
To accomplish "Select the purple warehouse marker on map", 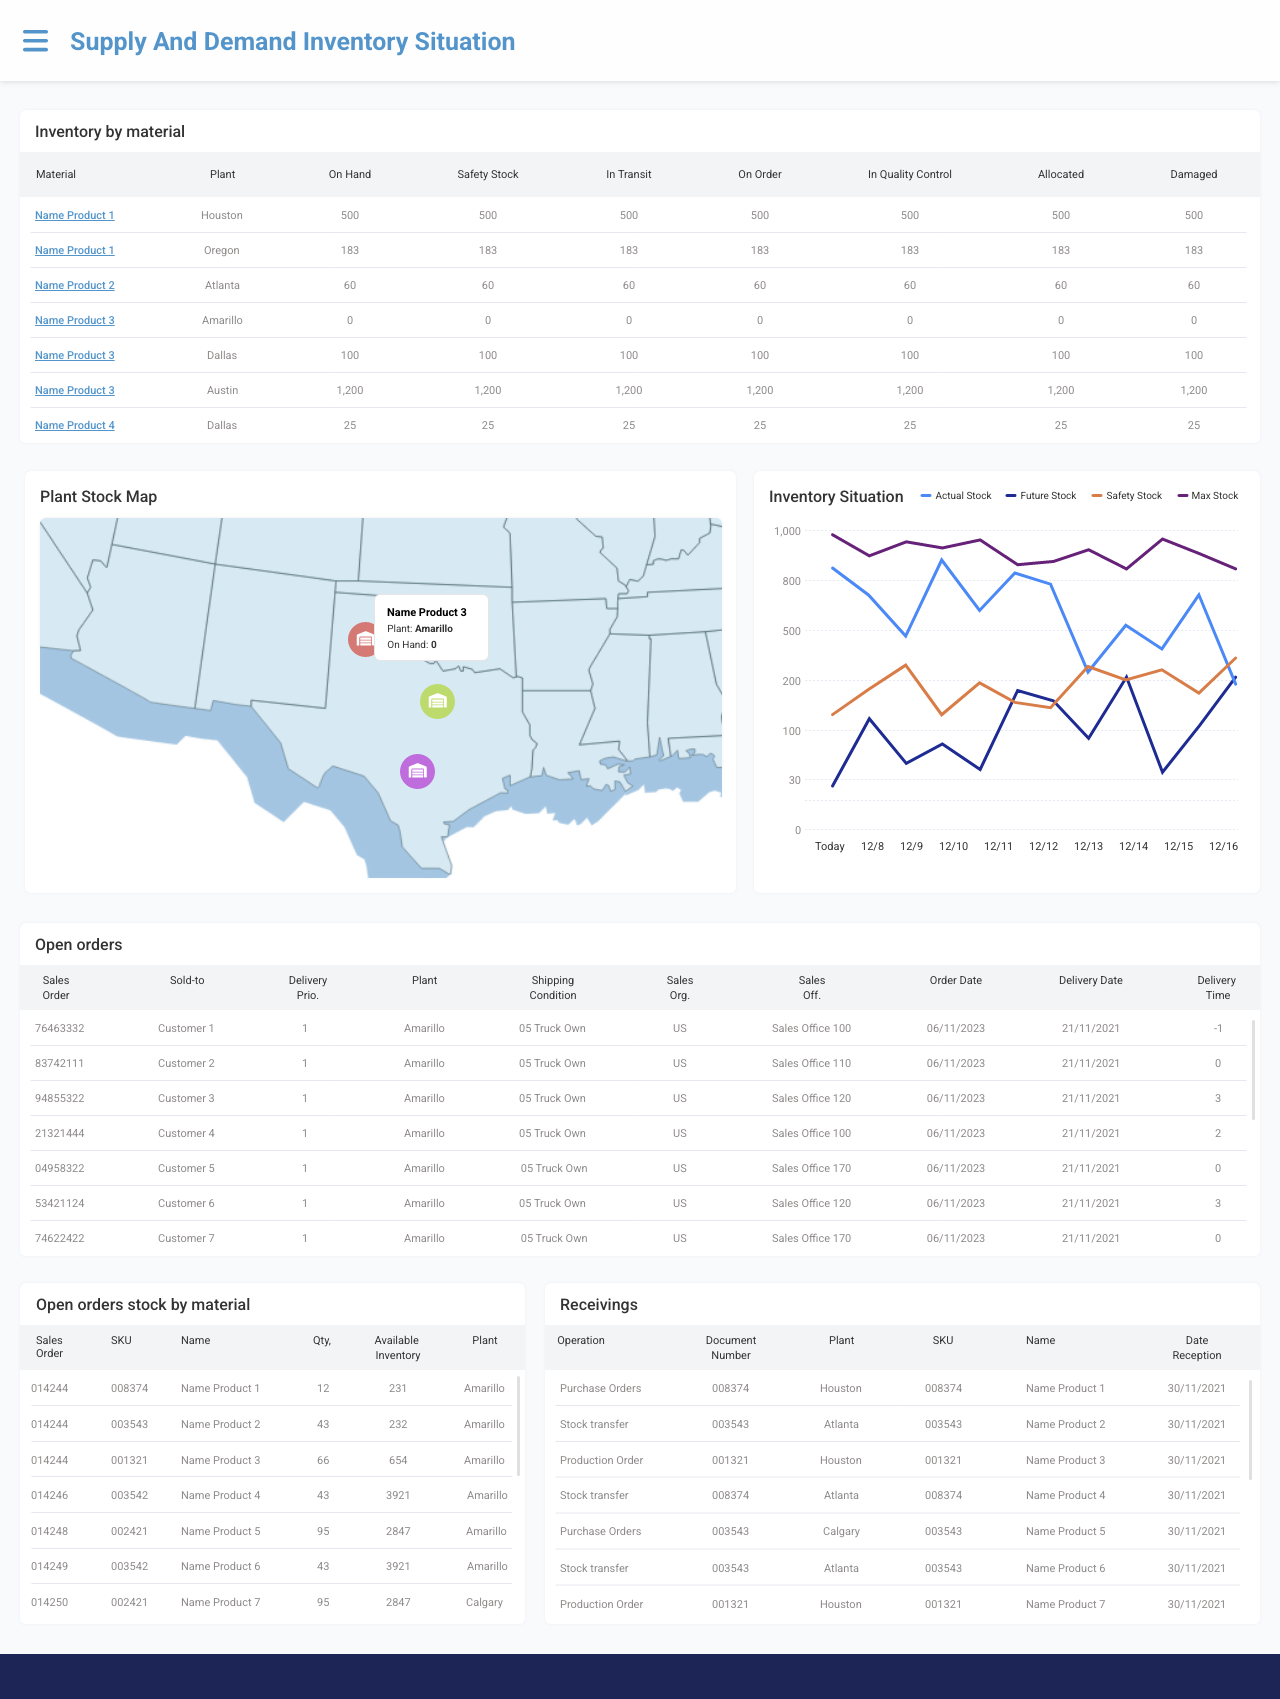I will pyautogui.click(x=417, y=771).
